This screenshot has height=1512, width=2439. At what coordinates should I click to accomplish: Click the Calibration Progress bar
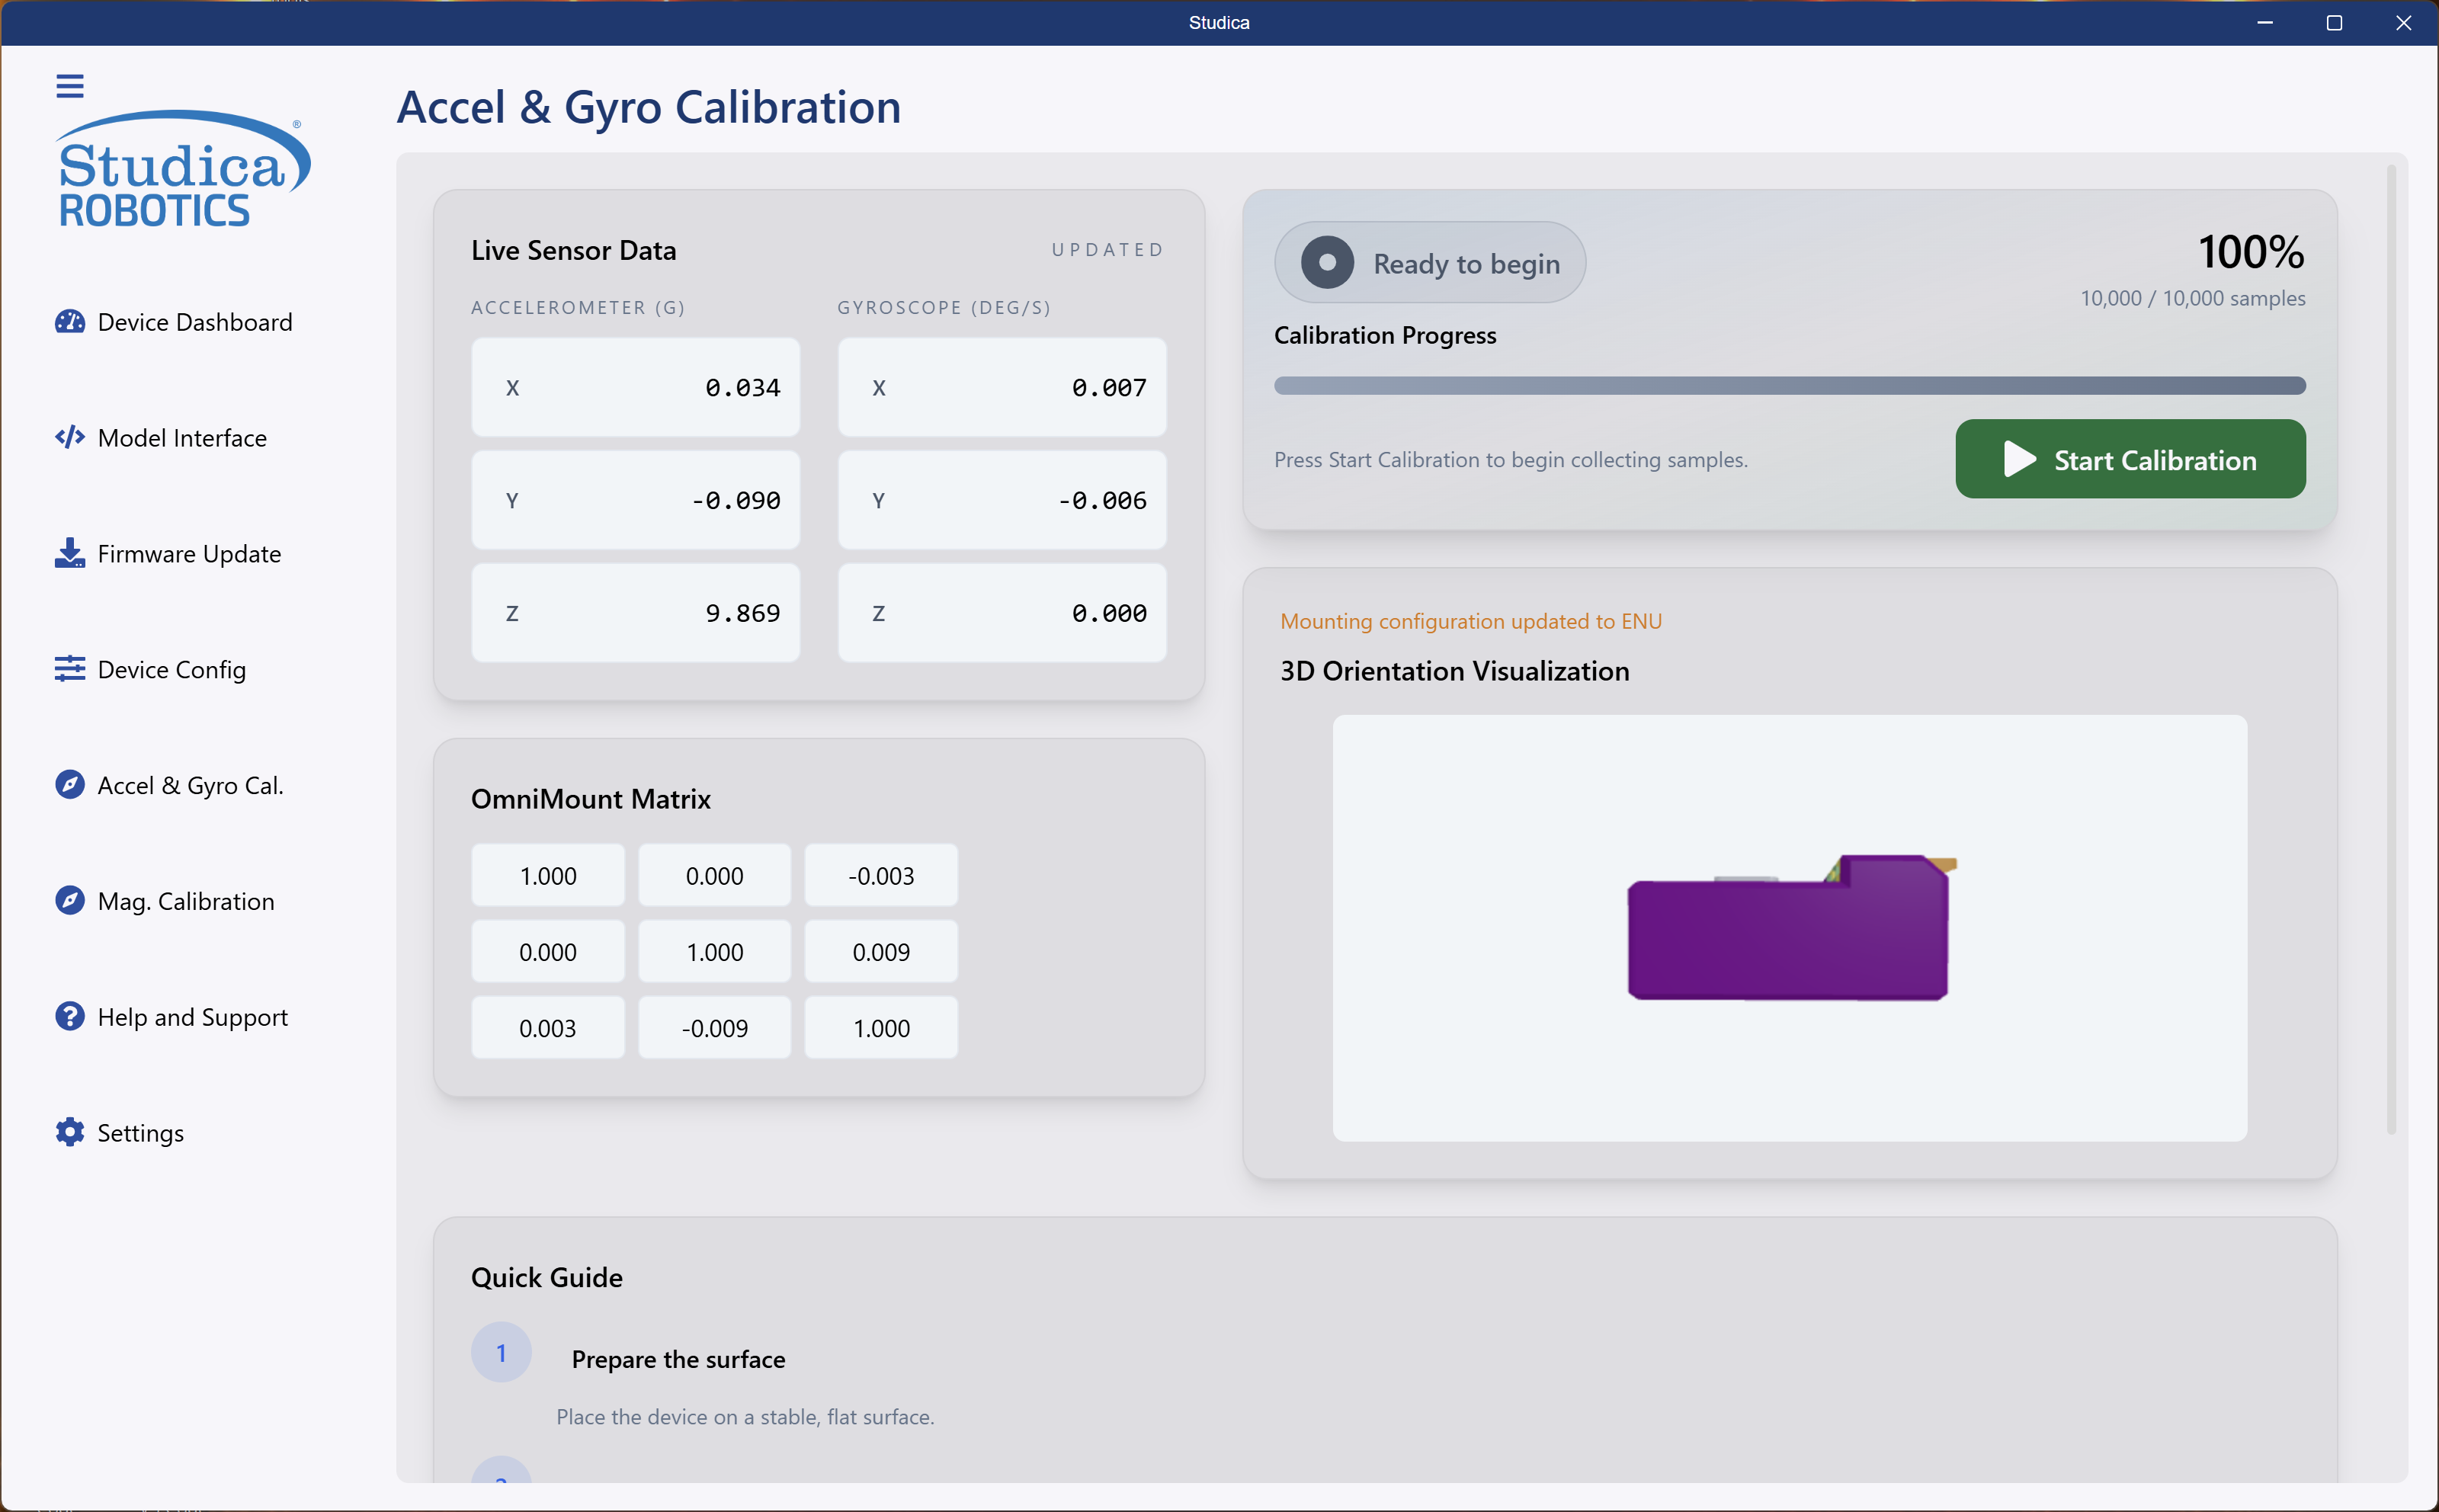[1789, 386]
